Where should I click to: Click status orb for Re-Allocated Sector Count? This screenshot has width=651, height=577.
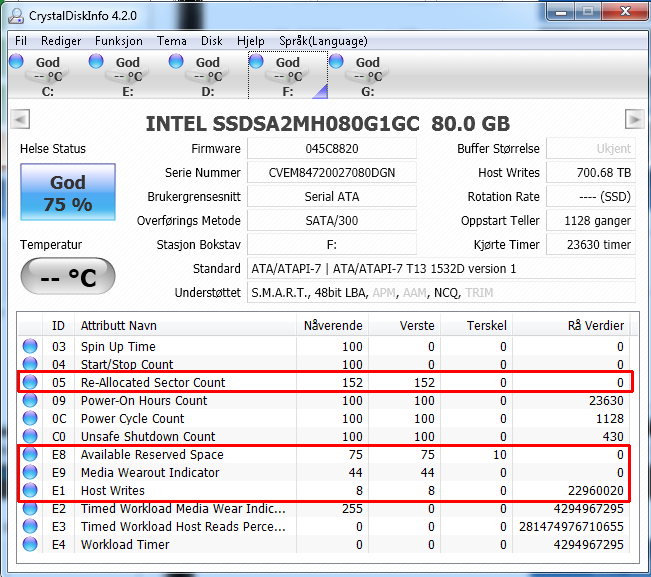point(30,382)
